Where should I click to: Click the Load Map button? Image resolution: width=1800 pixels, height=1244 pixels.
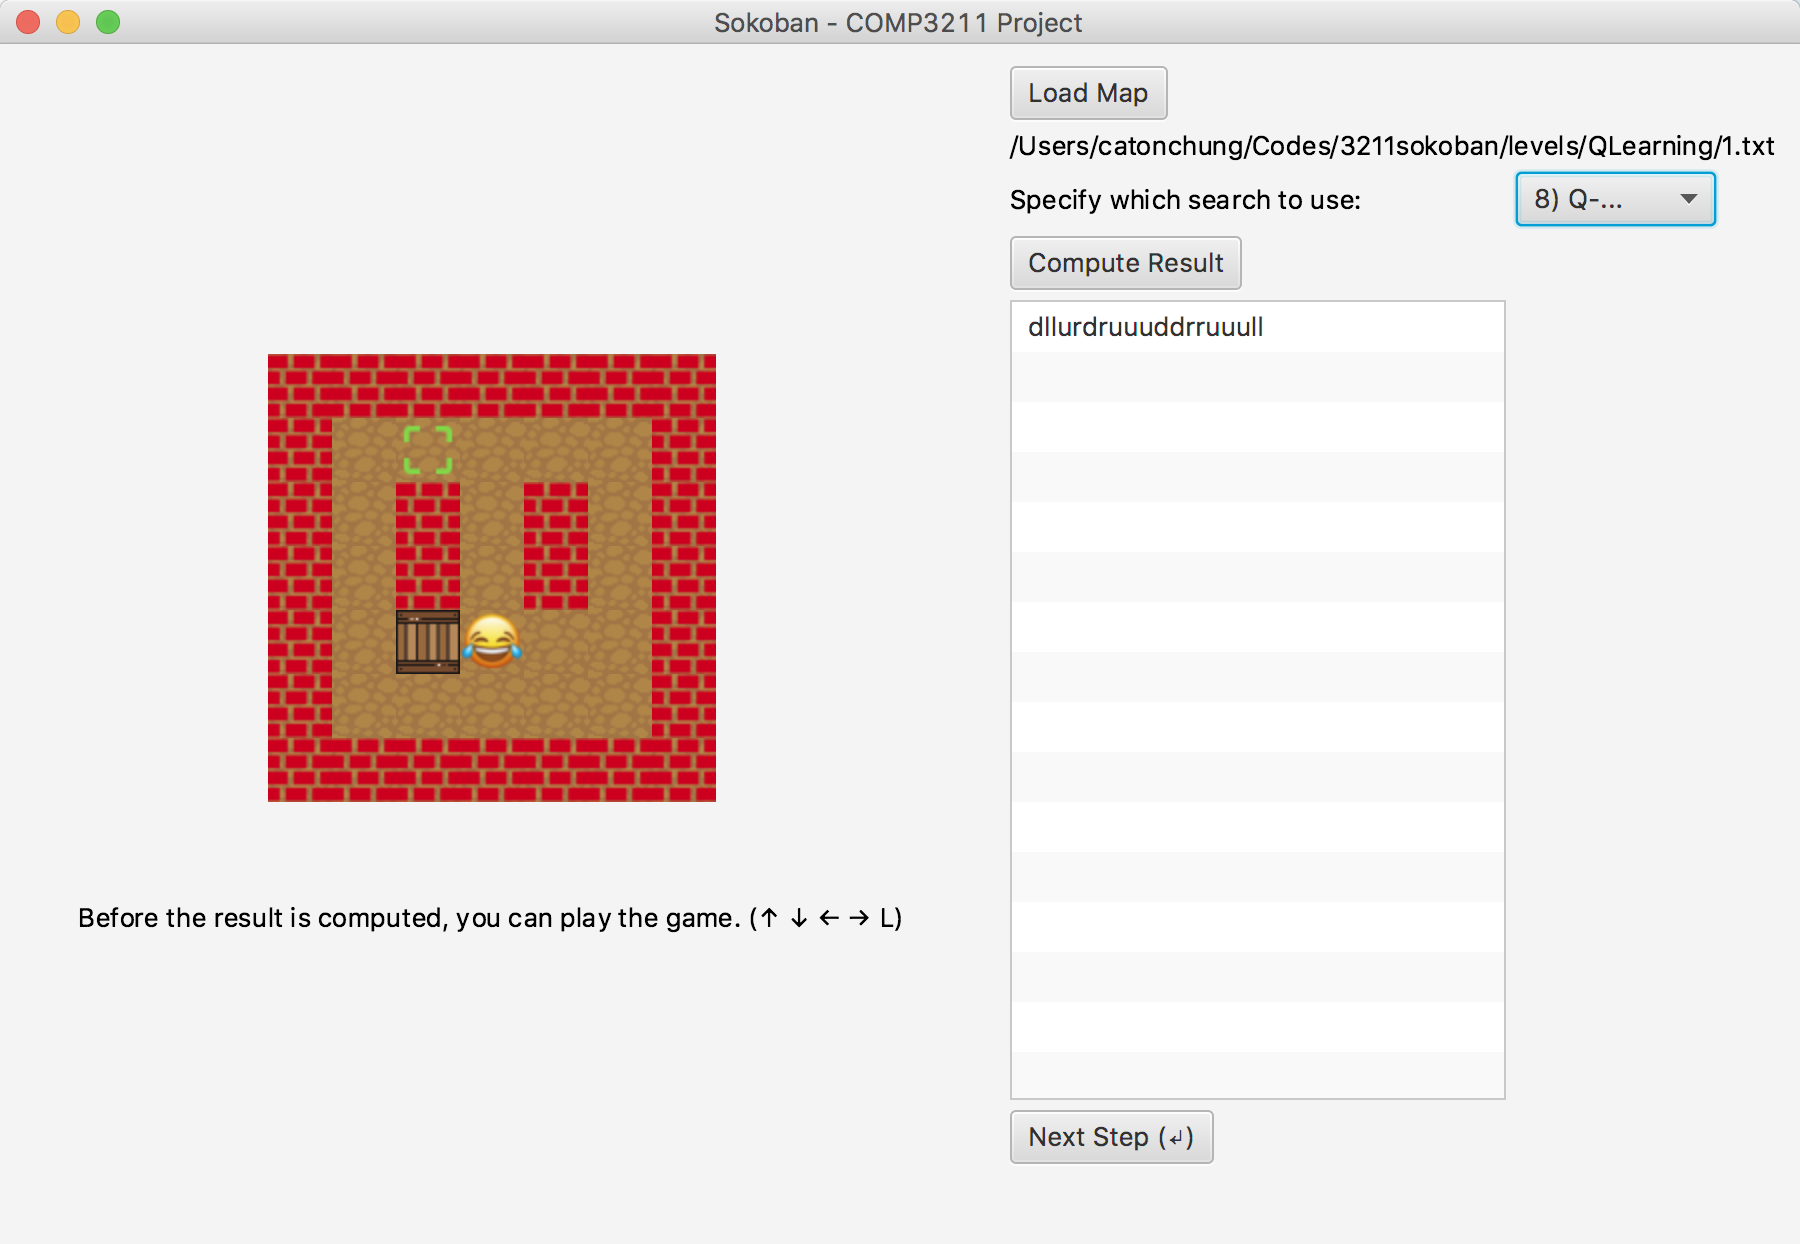click(x=1088, y=93)
